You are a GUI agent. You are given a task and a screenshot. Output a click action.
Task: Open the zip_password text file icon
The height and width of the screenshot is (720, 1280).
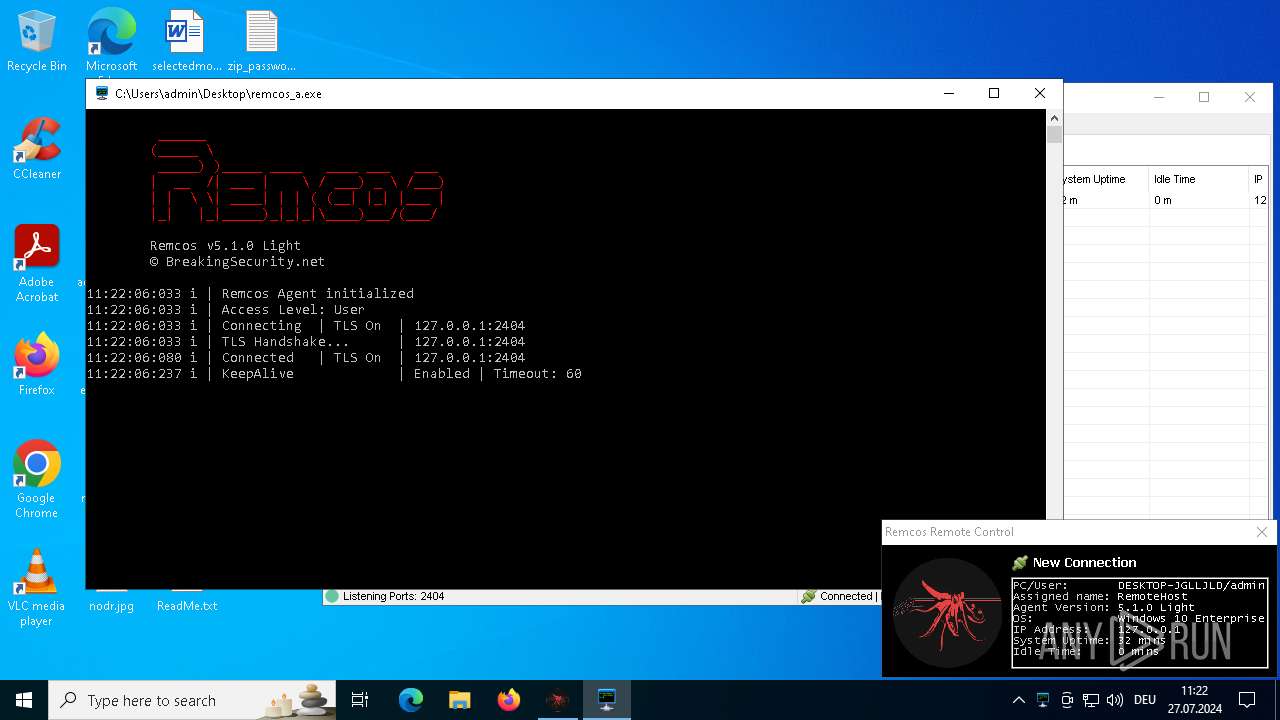261,42
